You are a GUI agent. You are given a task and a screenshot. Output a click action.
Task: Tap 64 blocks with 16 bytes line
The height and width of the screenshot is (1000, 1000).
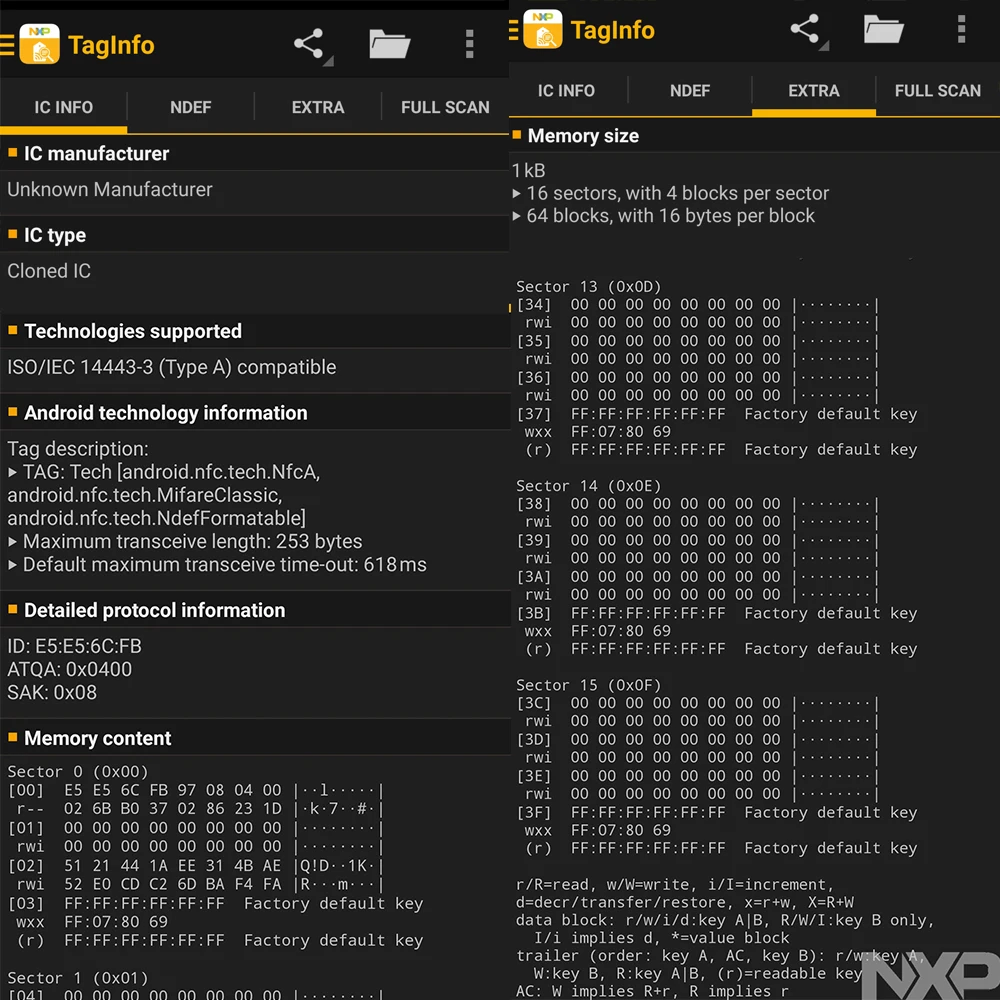tap(664, 216)
